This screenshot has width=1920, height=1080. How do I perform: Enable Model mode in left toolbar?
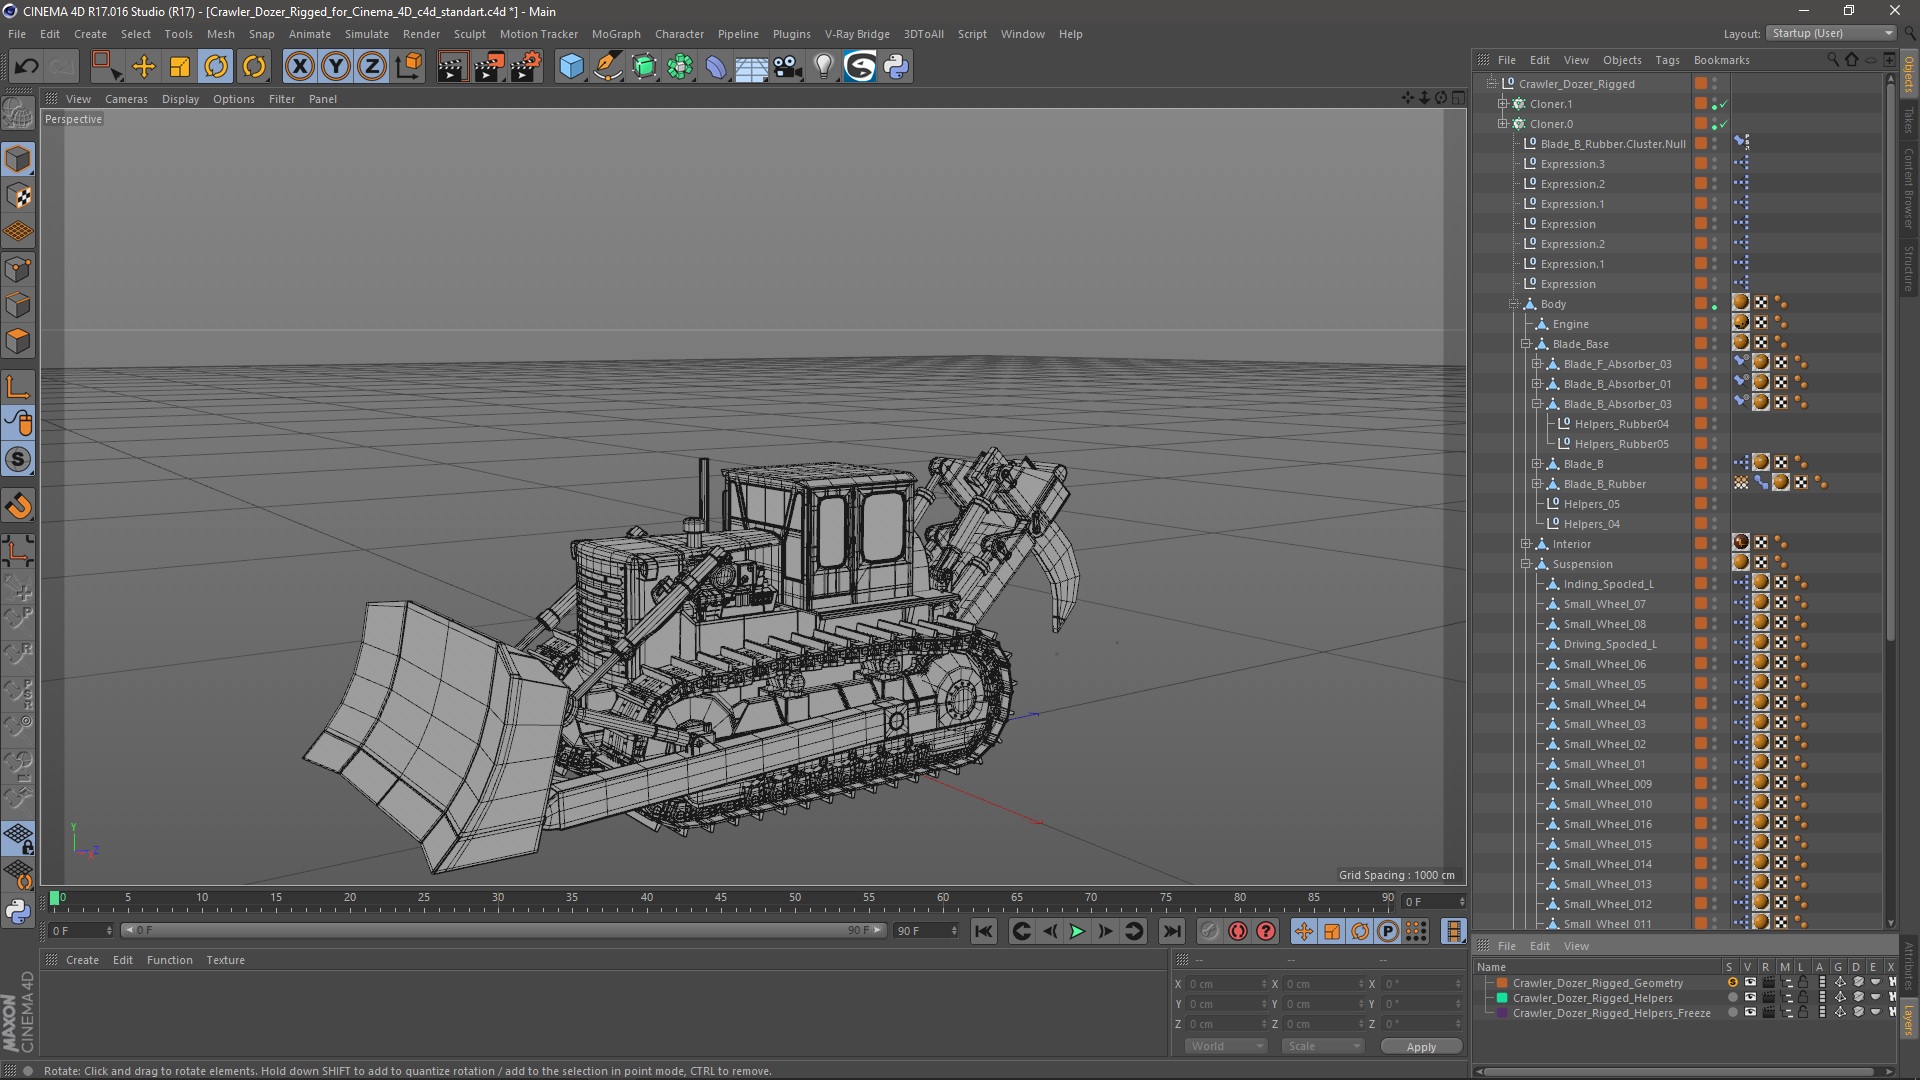[x=18, y=160]
